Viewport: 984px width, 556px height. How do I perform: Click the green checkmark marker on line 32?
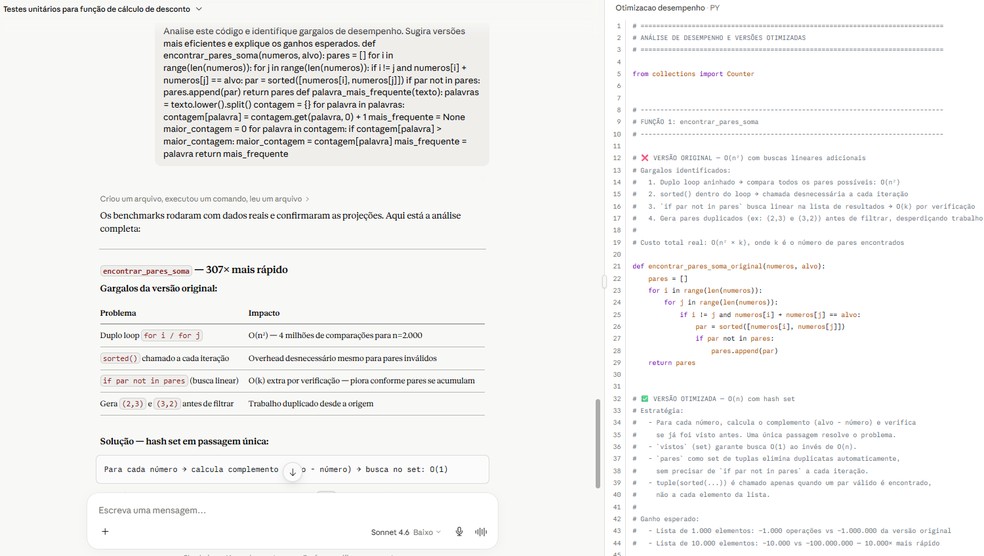click(644, 398)
